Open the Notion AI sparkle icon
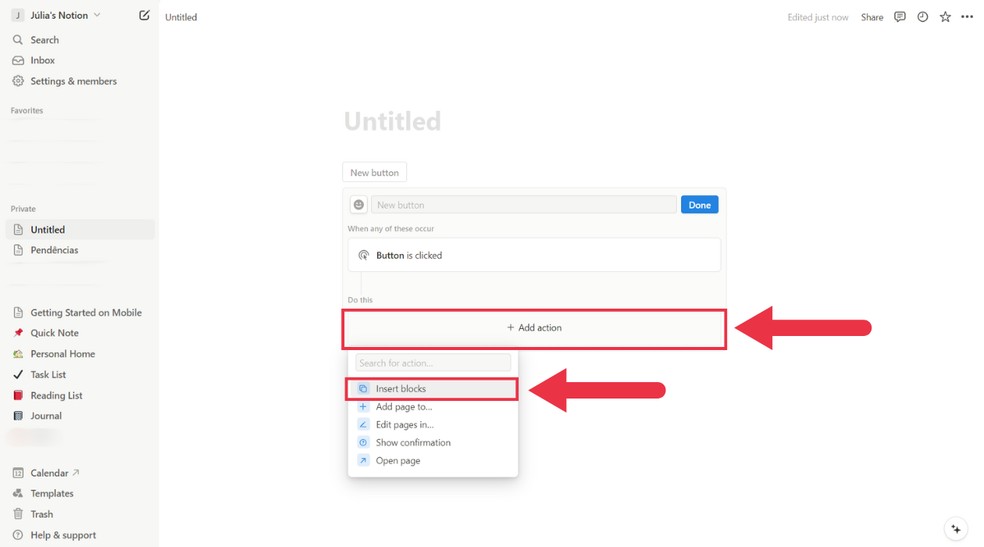The width and height of the screenshot is (984, 547). [x=956, y=529]
